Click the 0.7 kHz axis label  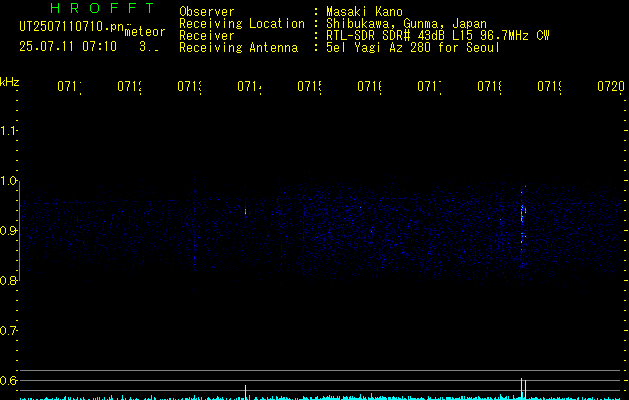click(8, 331)
